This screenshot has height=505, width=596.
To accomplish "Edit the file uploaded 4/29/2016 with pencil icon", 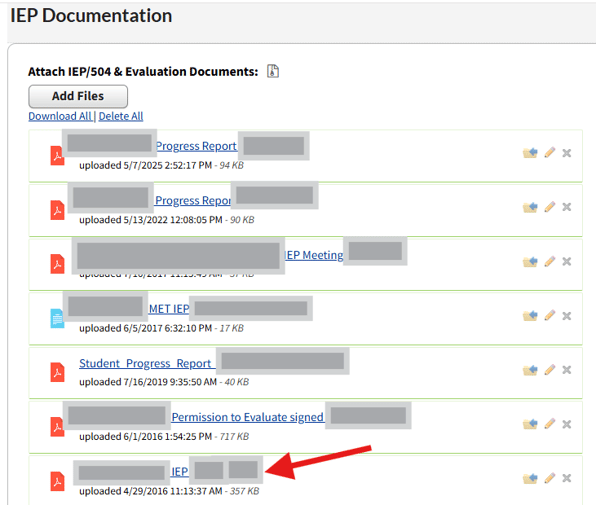I will 550,478.
